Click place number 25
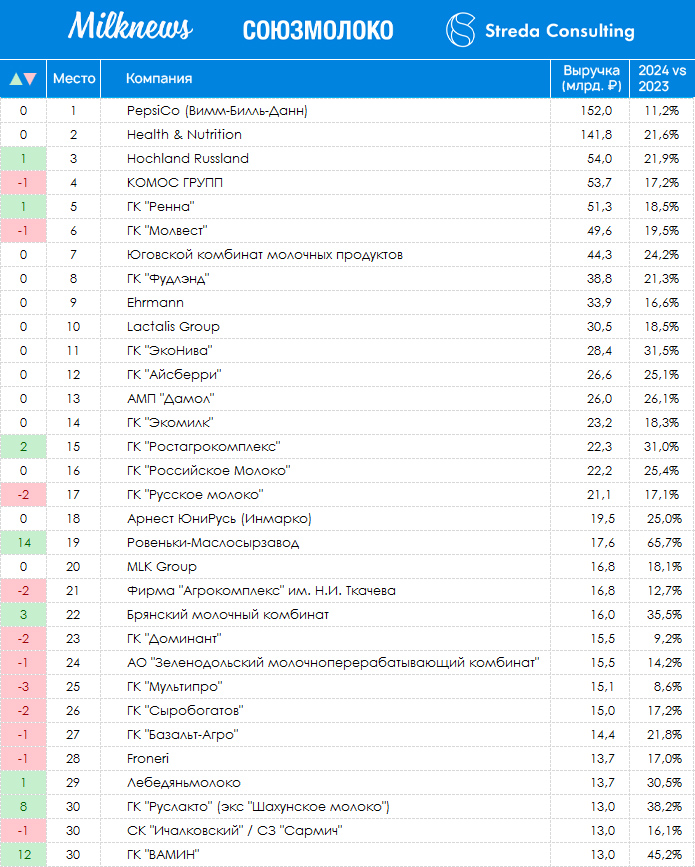 (x=73, y=687)
